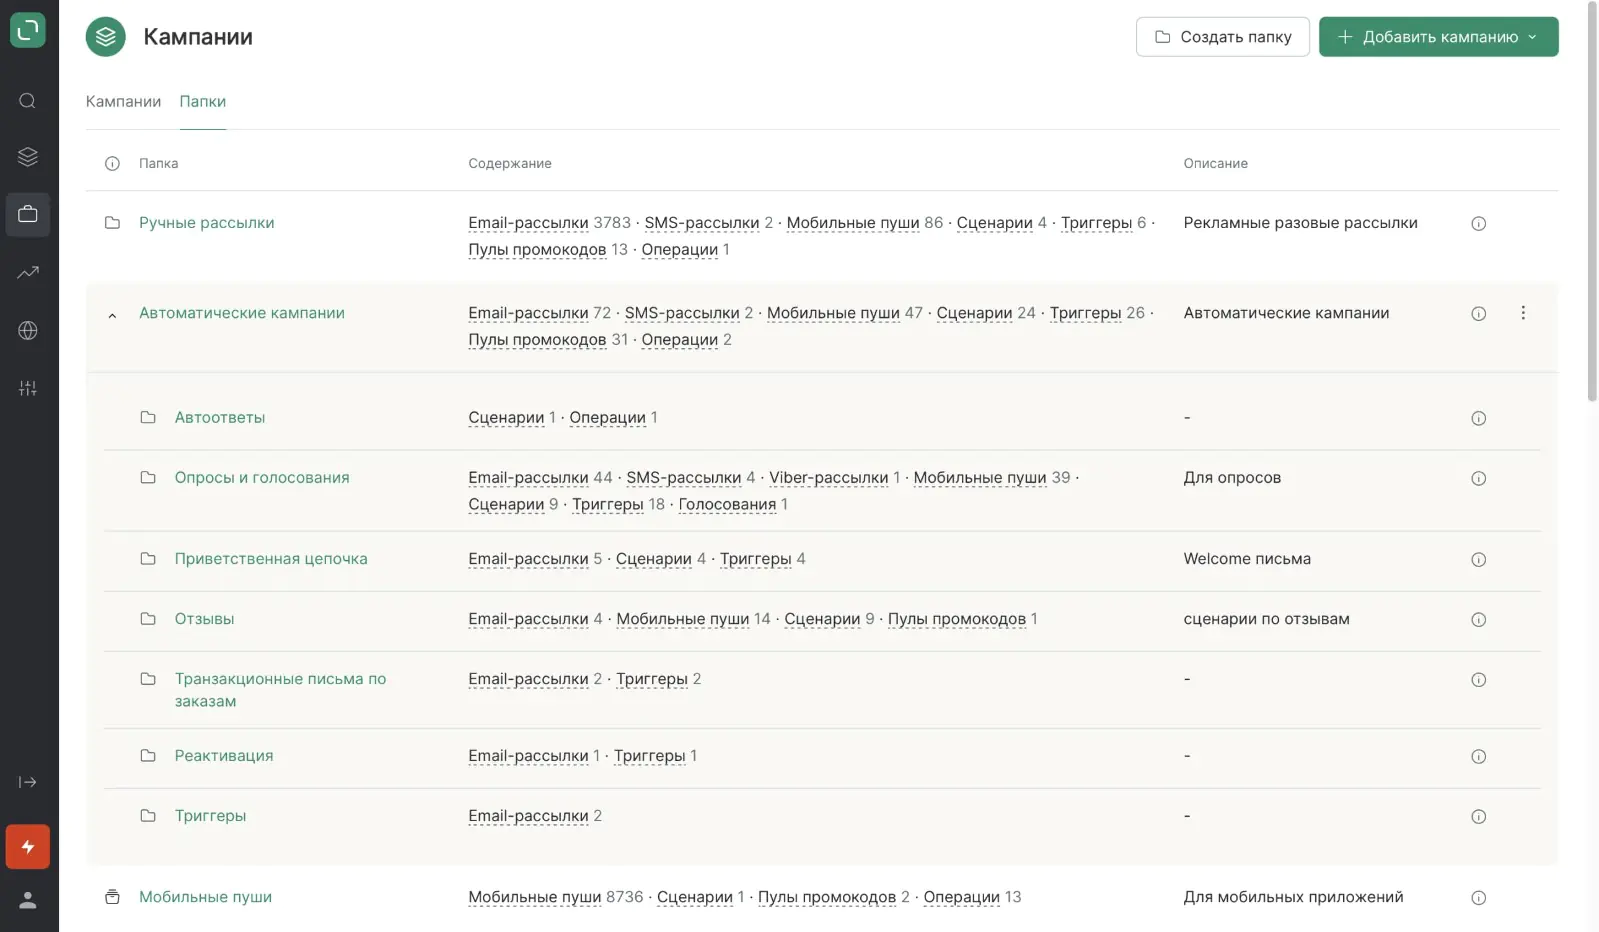This screenshot has height=932, width=1599.
Task: Click Сценарии 24 in Автоматические кампании
Action: point(985,313)
